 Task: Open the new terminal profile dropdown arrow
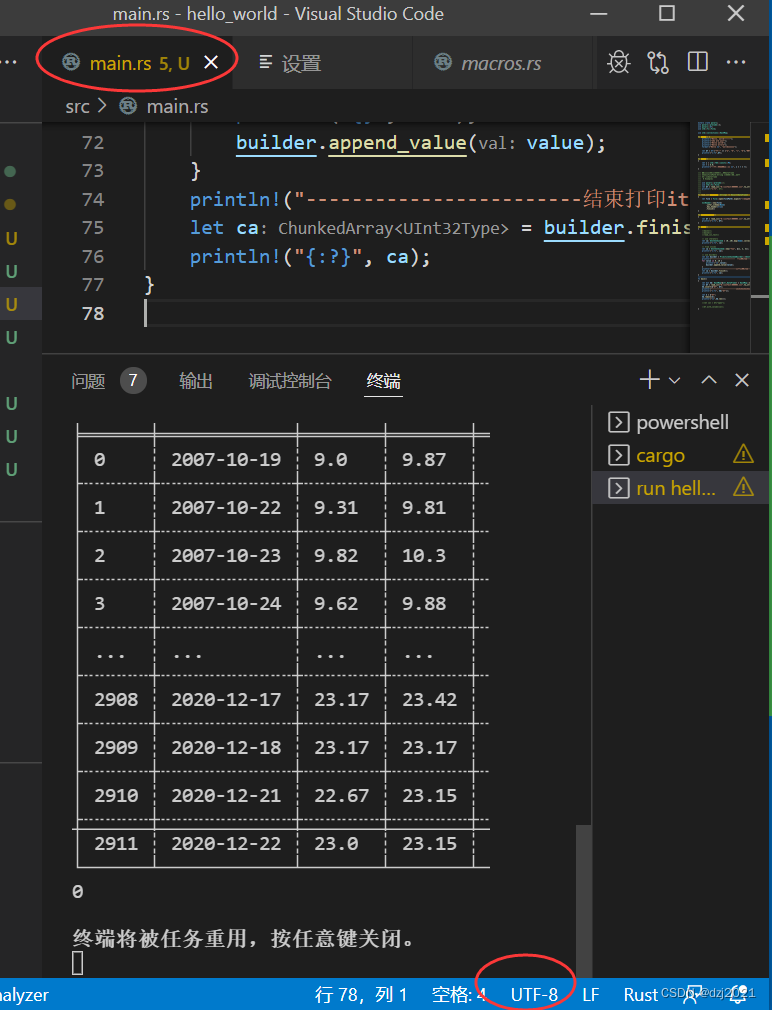674,381
